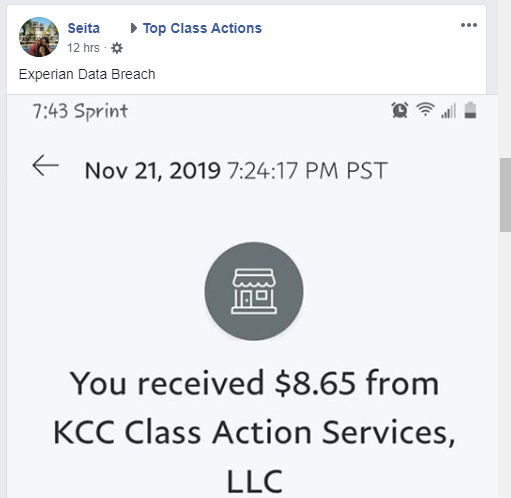Open the Top Class Actions group
511x498 pixels.
coord(202,28)
